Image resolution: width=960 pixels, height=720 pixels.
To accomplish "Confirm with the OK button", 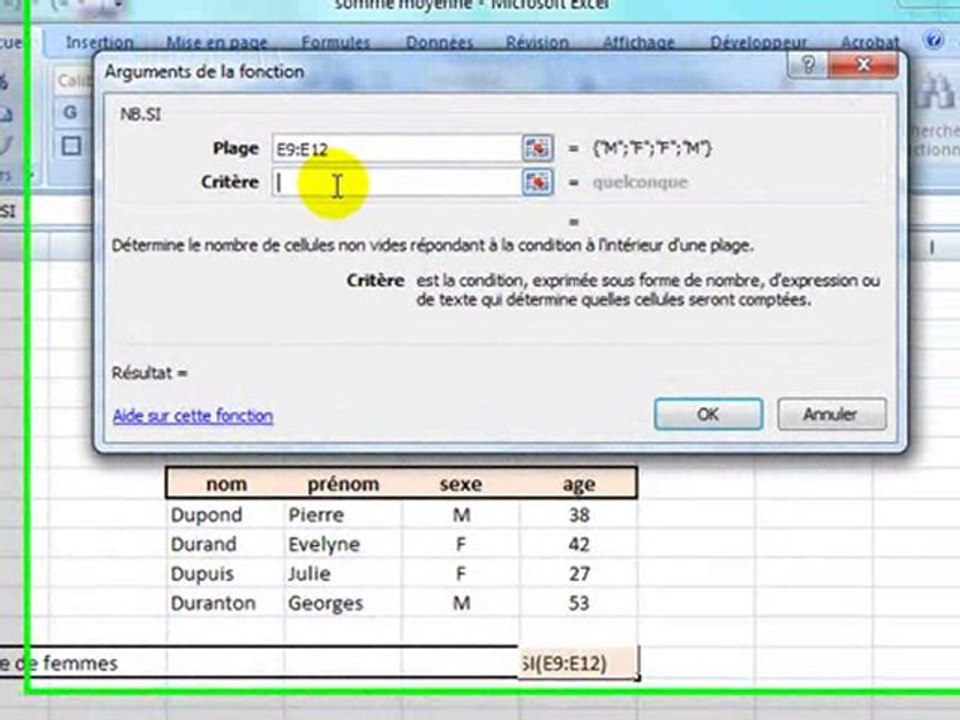I will pyautogui.click(x=708, y=414).
